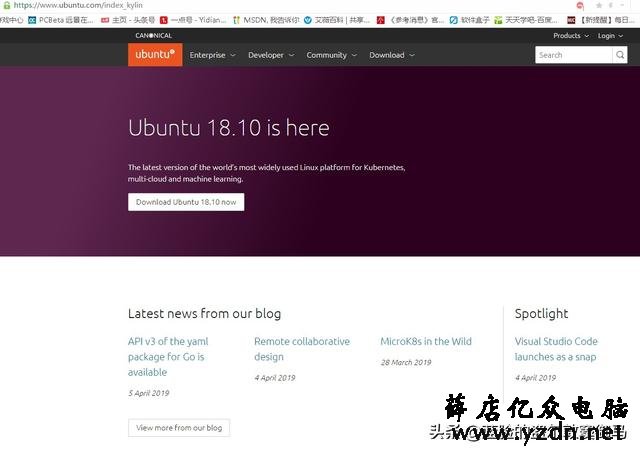The height and width of the screenshot is (453, 640).
Task: Expand the Community menu
Action: pyautogui.click(x=331, y=55)
